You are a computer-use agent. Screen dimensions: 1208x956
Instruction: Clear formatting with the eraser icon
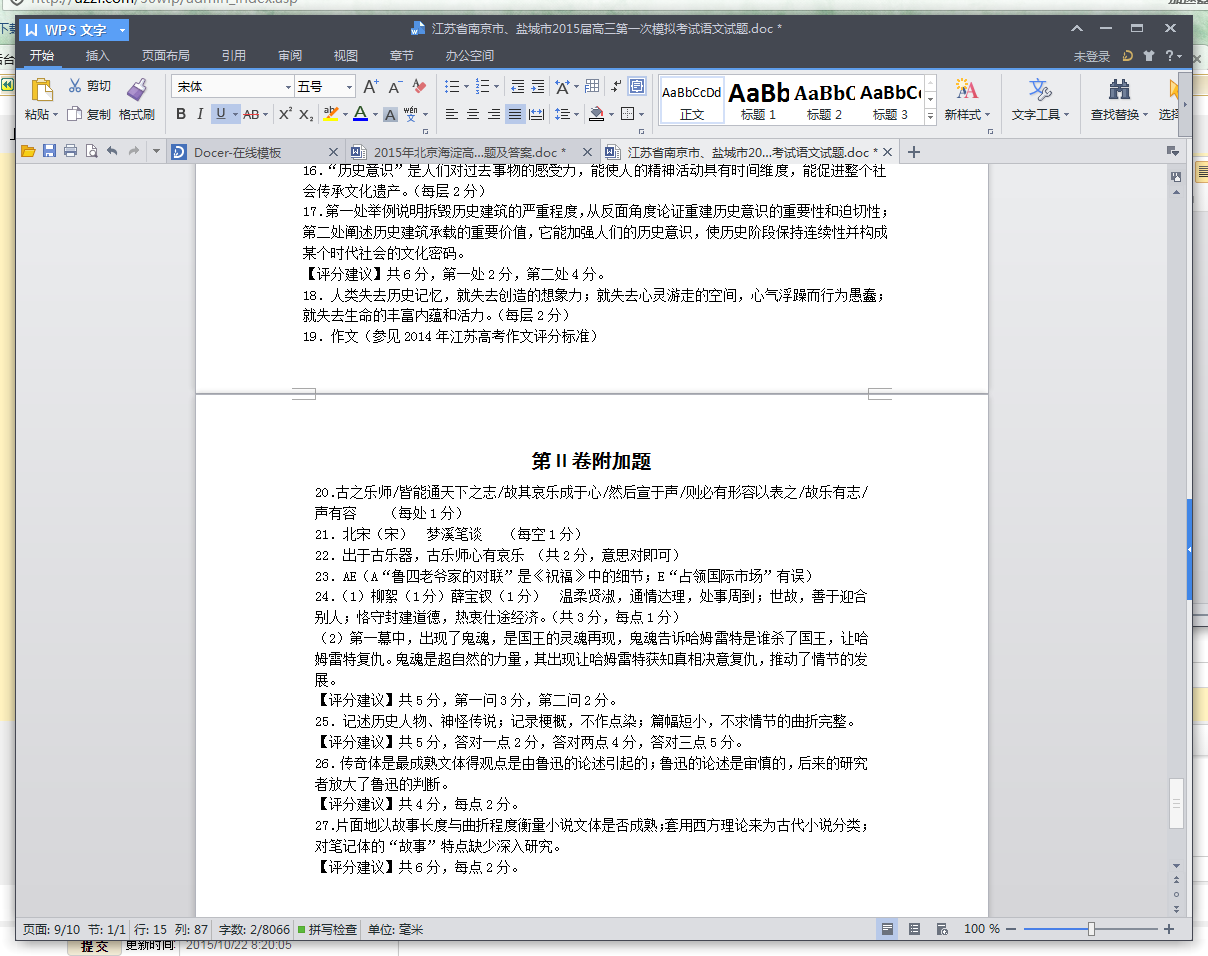pos(420,87)
